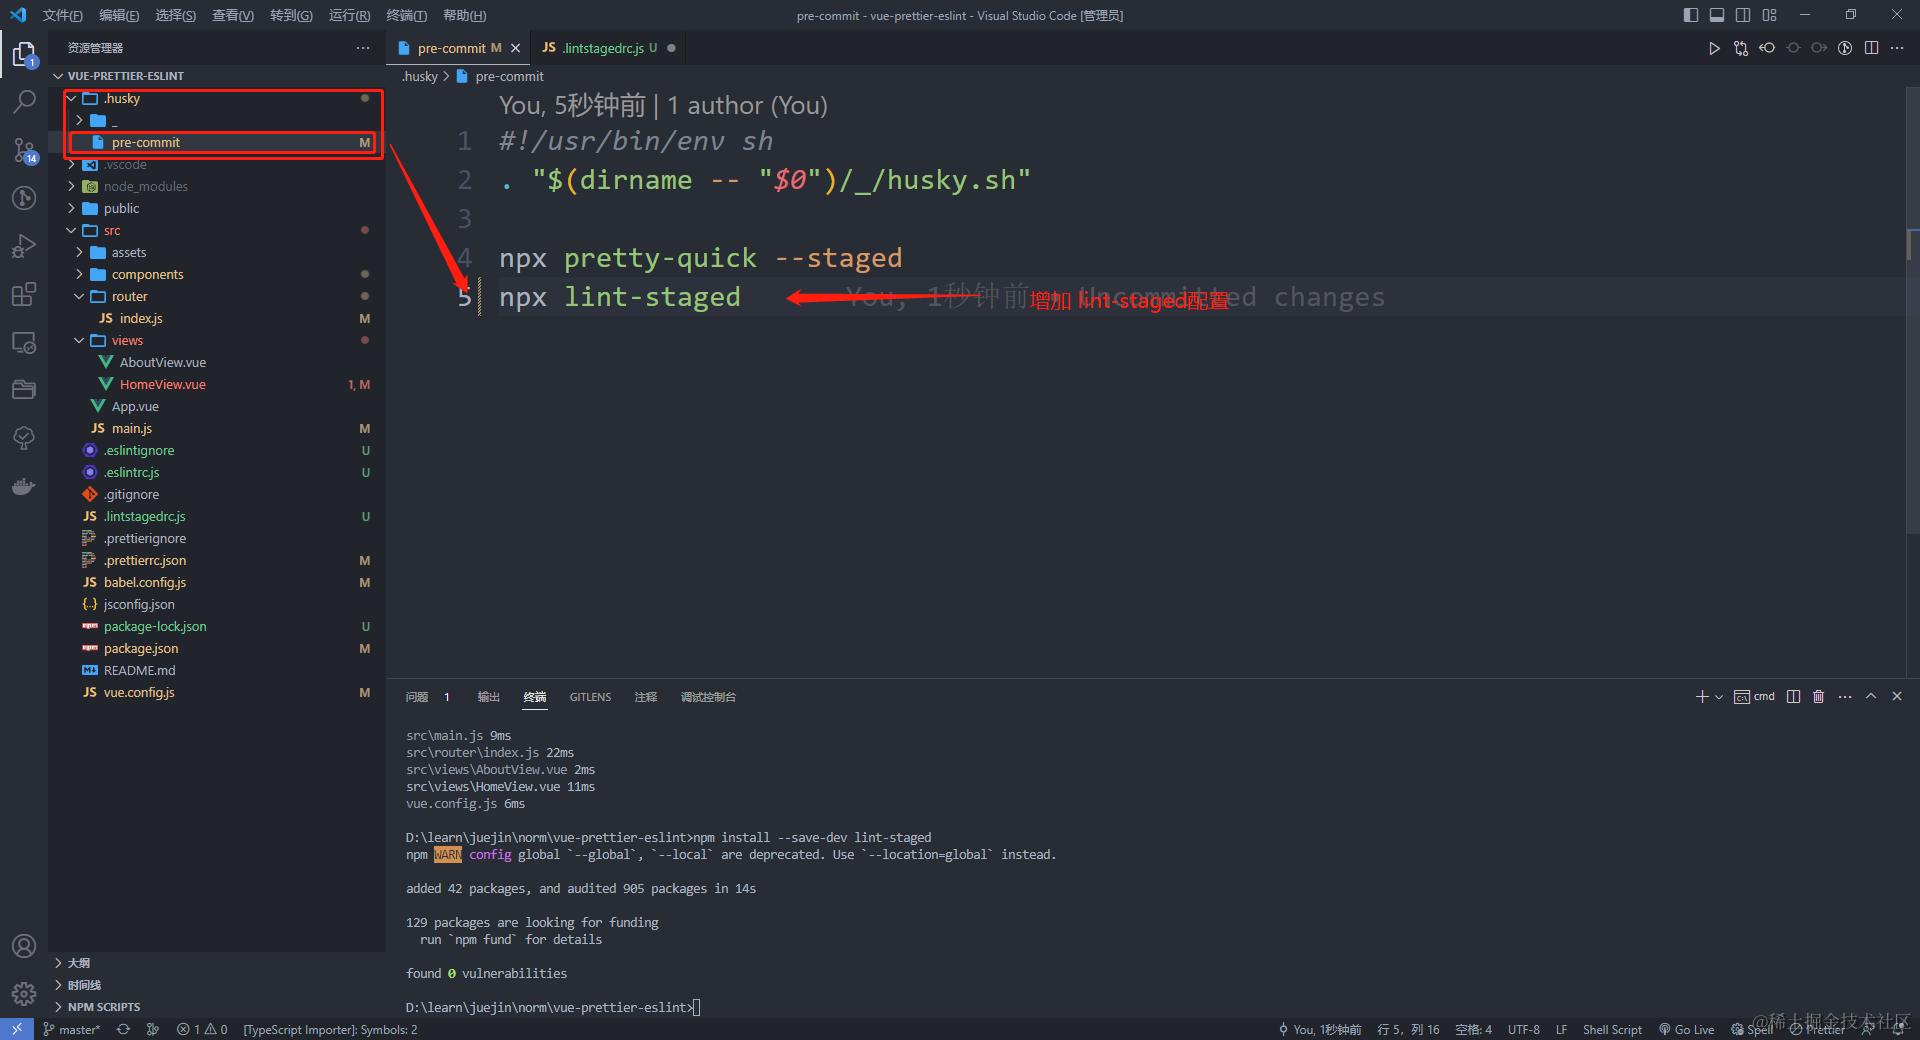The image size is (1920, 1040).
Task: Change language mode Shell Script
Action: coord(1612,1029)
